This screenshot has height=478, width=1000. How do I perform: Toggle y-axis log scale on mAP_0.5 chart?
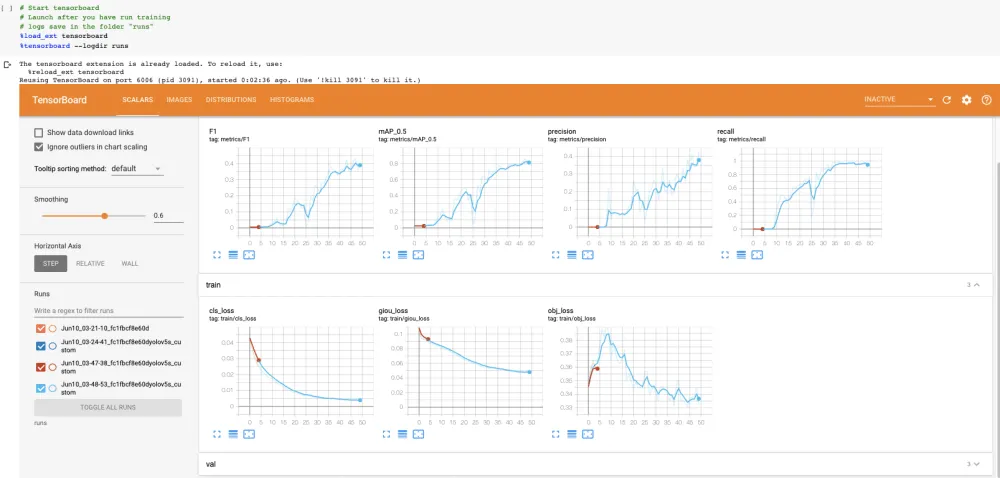point(402,254)
